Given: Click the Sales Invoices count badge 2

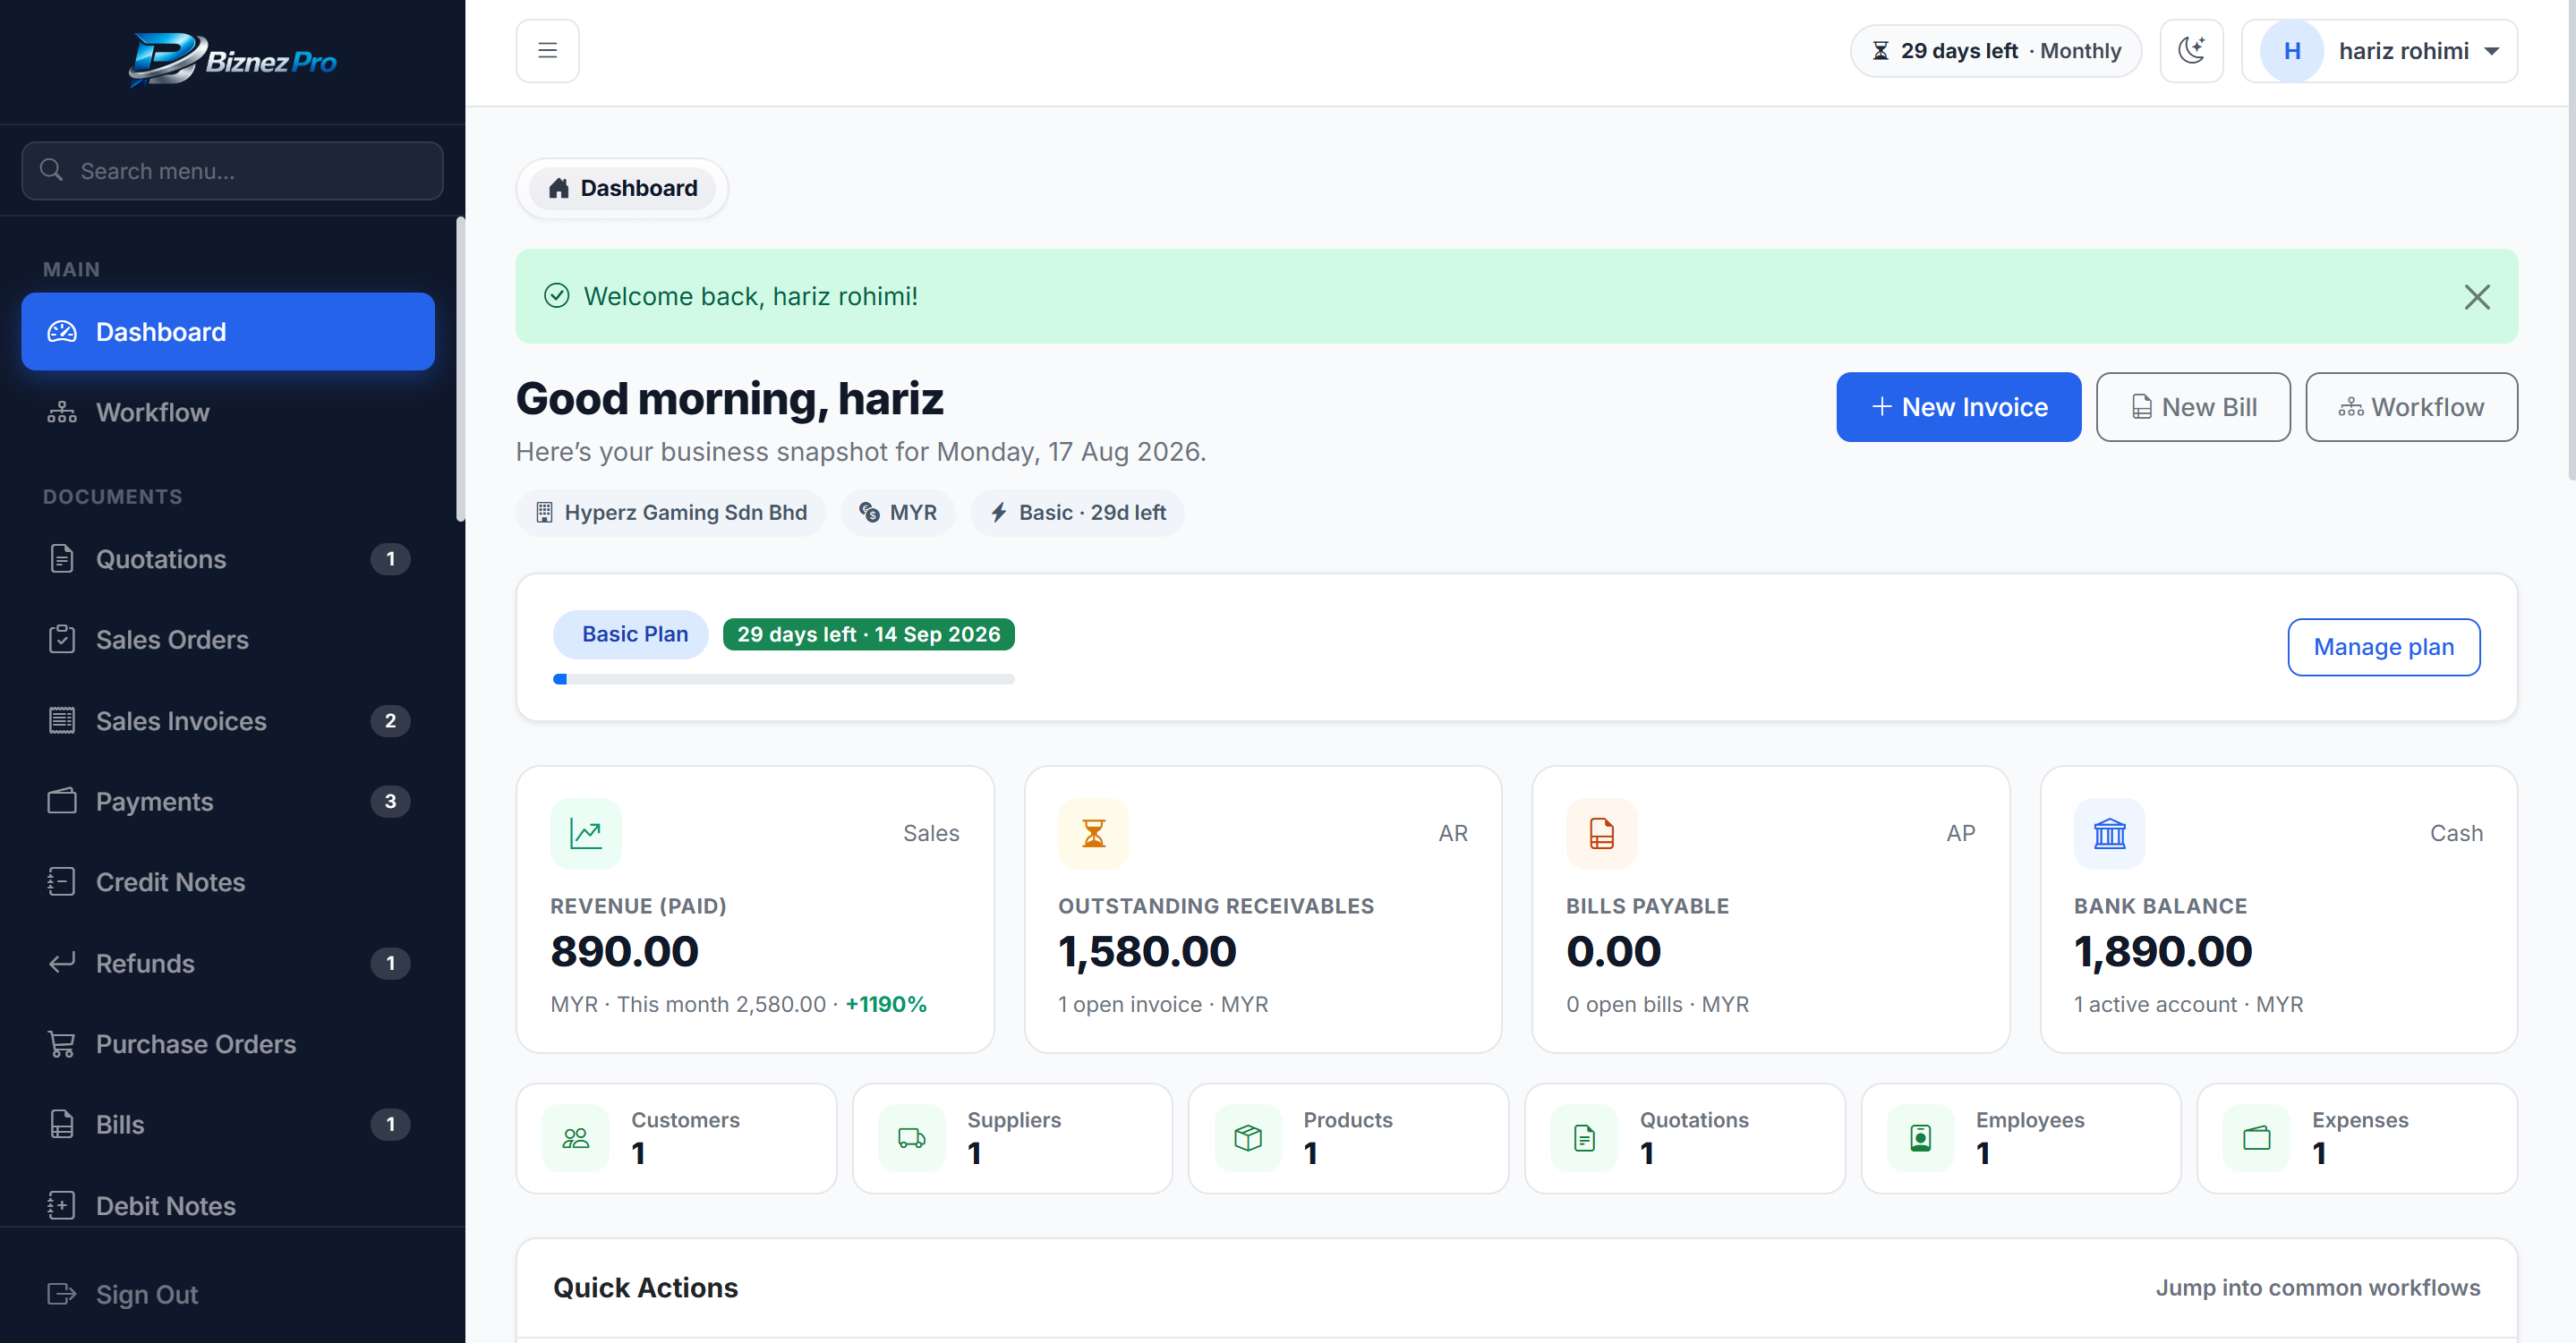Looking at the screenshot, I should 390,720.
